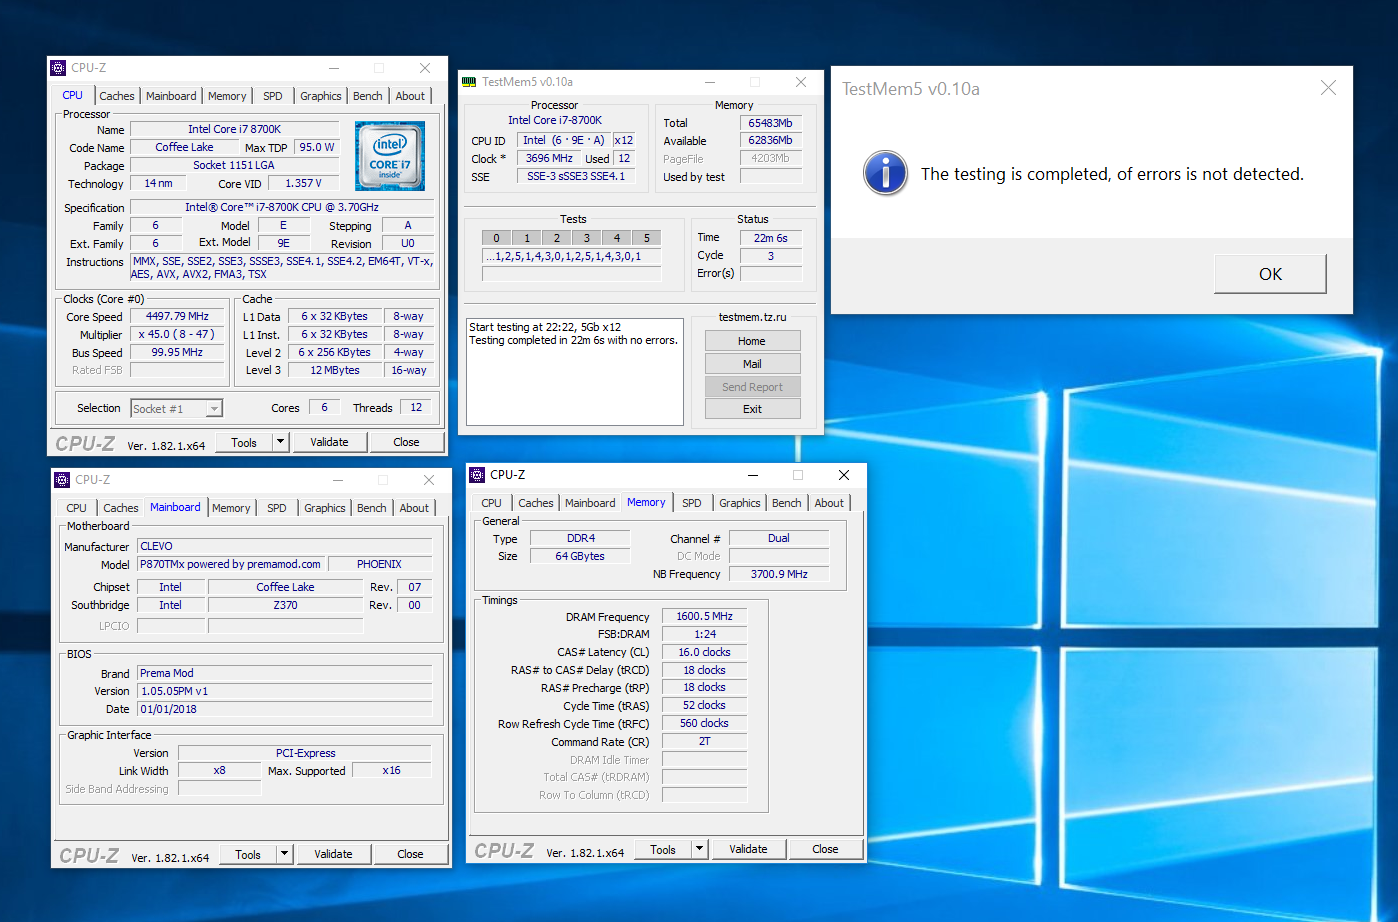Select About tab in the Memory CPU-Z window
This screenshot has width=1398, height=922.
pyautogui.click(x=829, y=503)
